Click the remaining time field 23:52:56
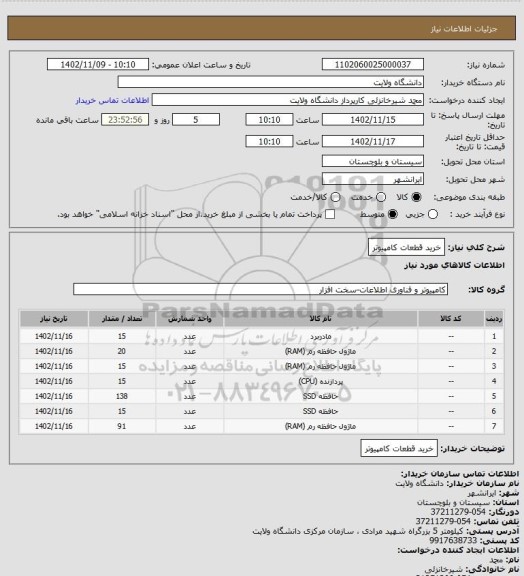 [x=125, y=120]
